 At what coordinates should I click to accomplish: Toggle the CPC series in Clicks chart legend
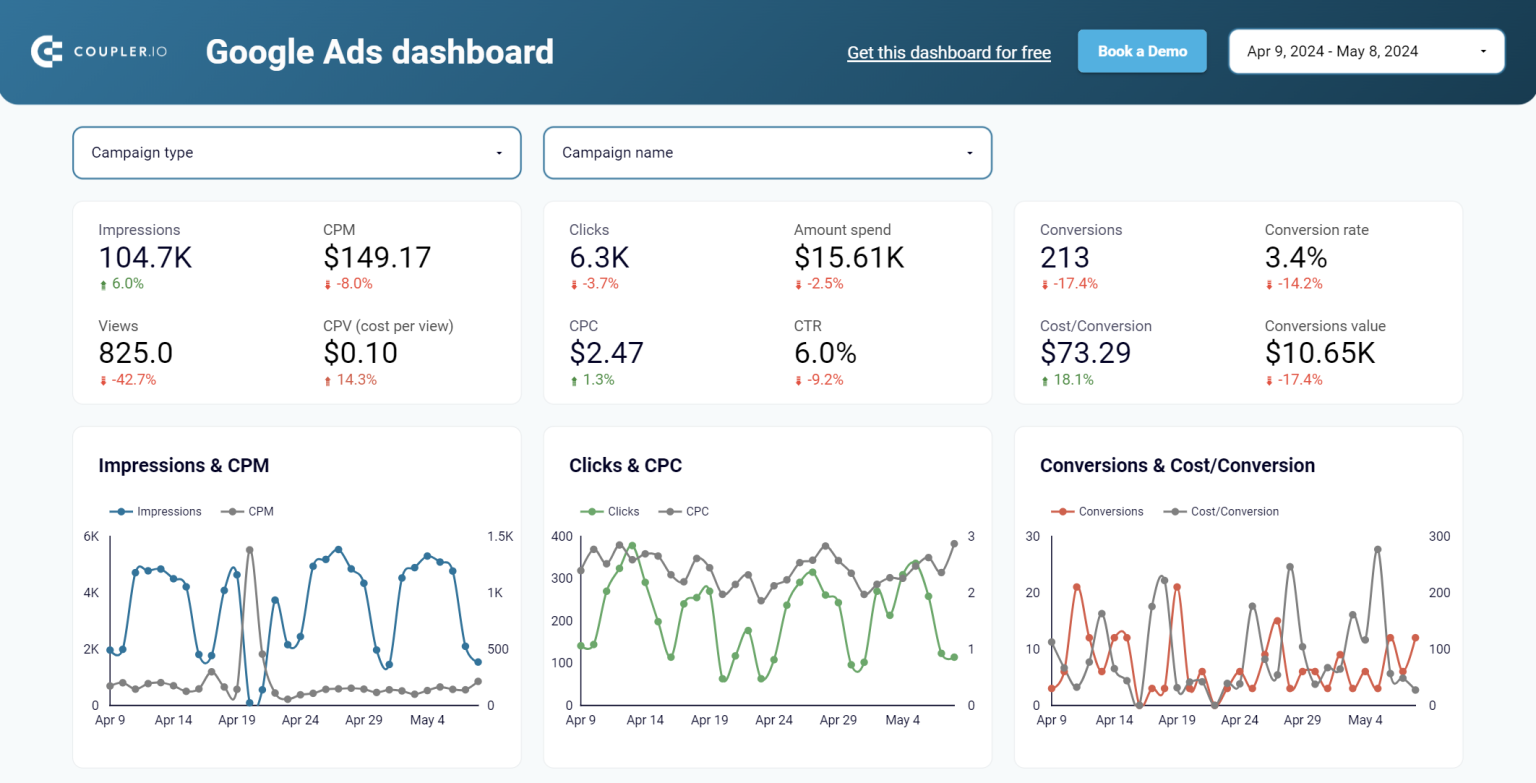[x=697, y=511]
